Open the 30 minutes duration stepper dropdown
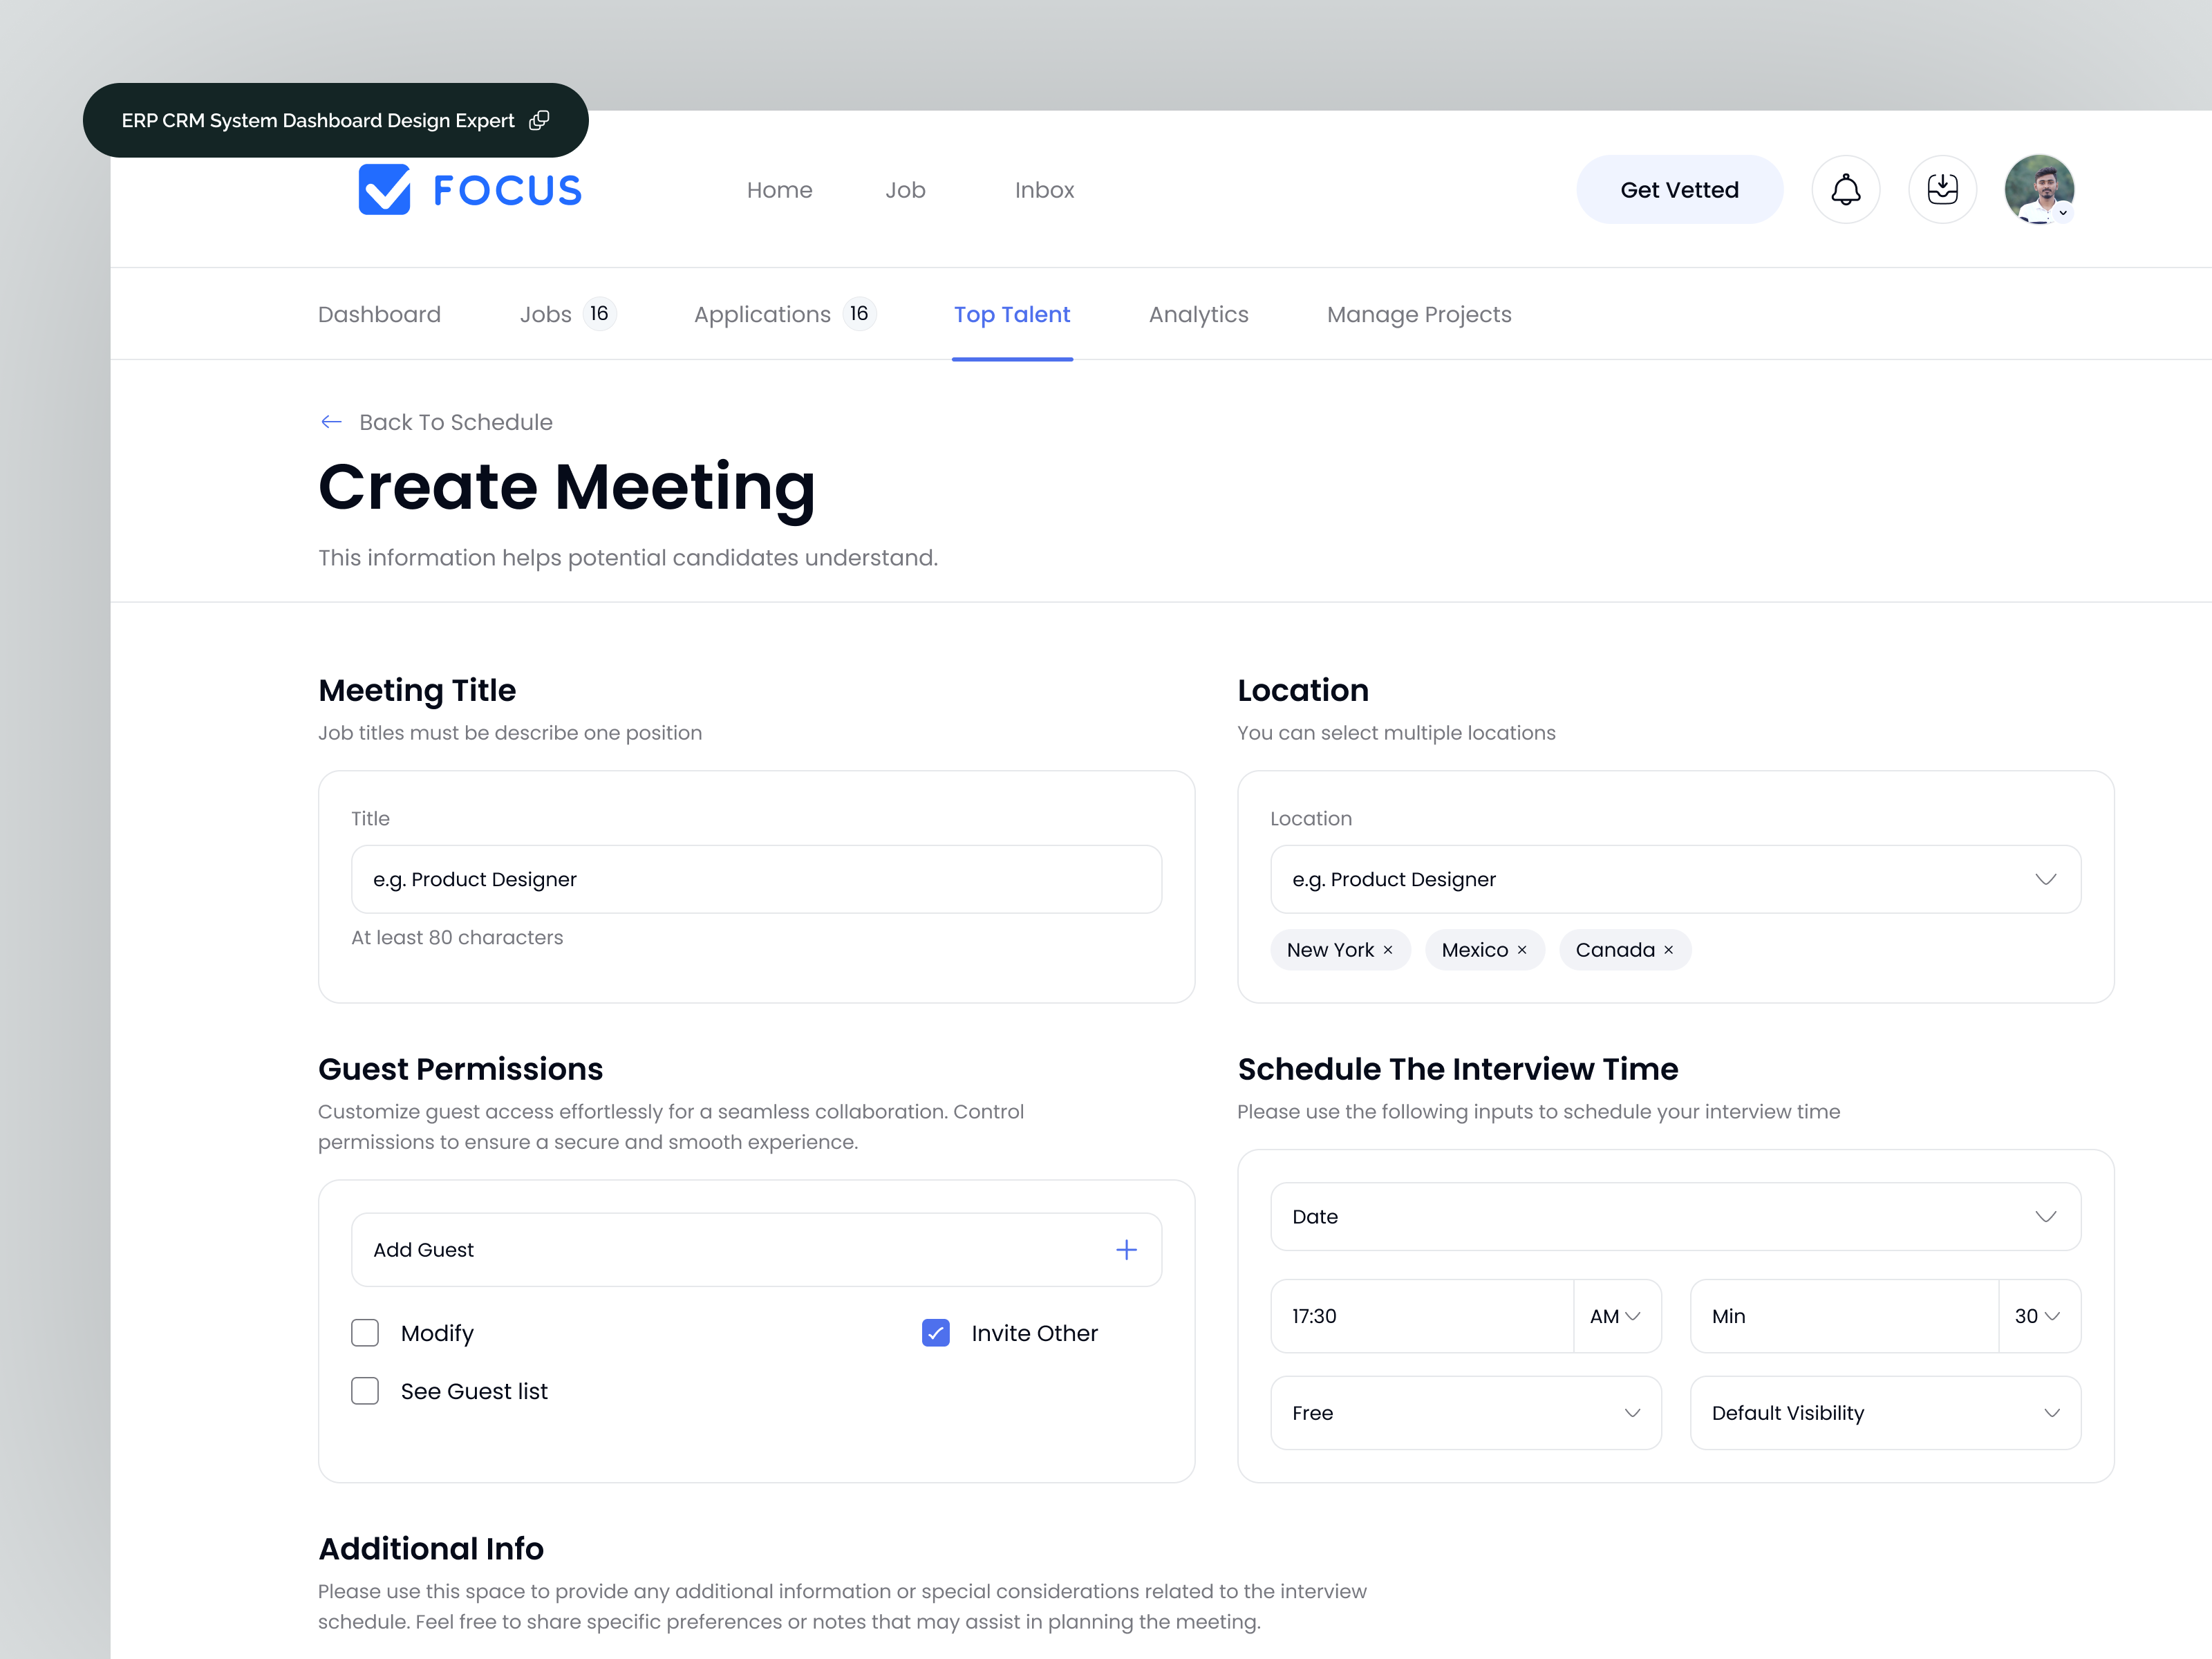The width and height of the screenshot is (2212, 1659). coord(2037,1316)
